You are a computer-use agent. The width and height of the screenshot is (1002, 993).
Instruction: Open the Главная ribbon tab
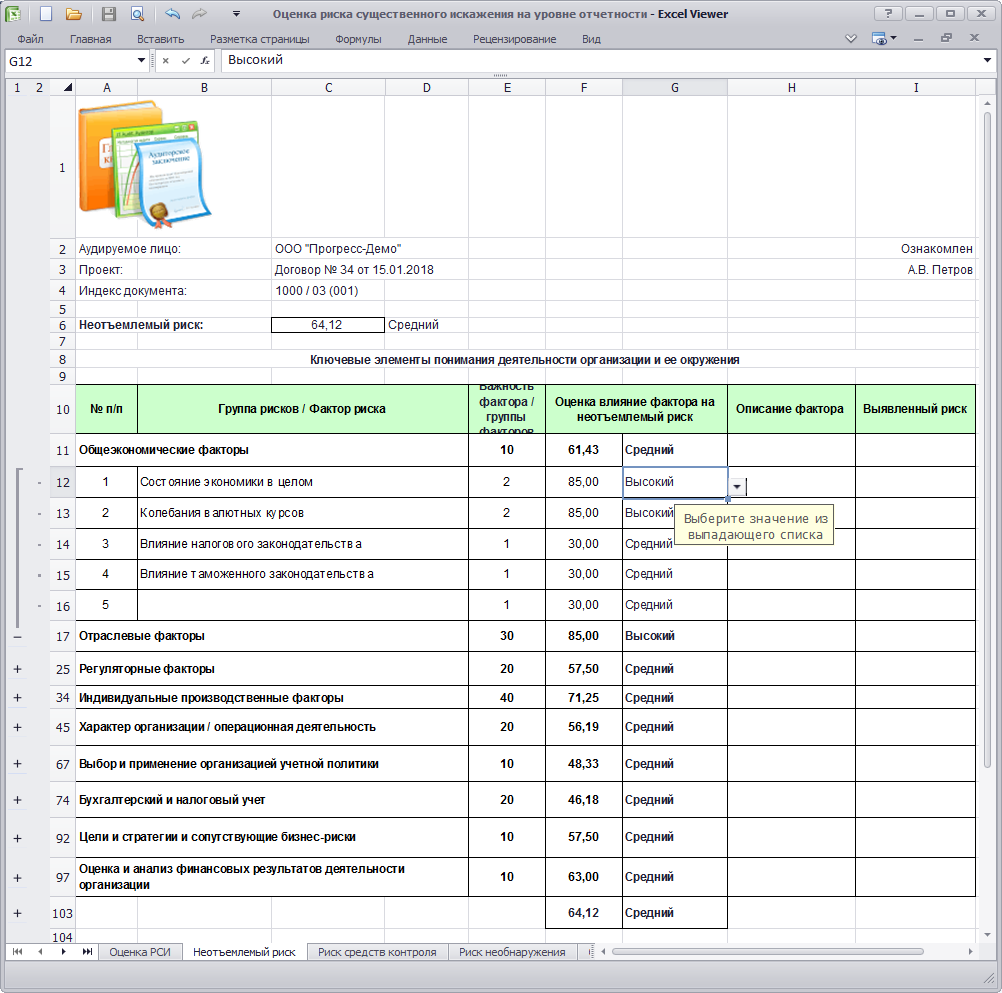pyautogui.click(x=90, y=39)
